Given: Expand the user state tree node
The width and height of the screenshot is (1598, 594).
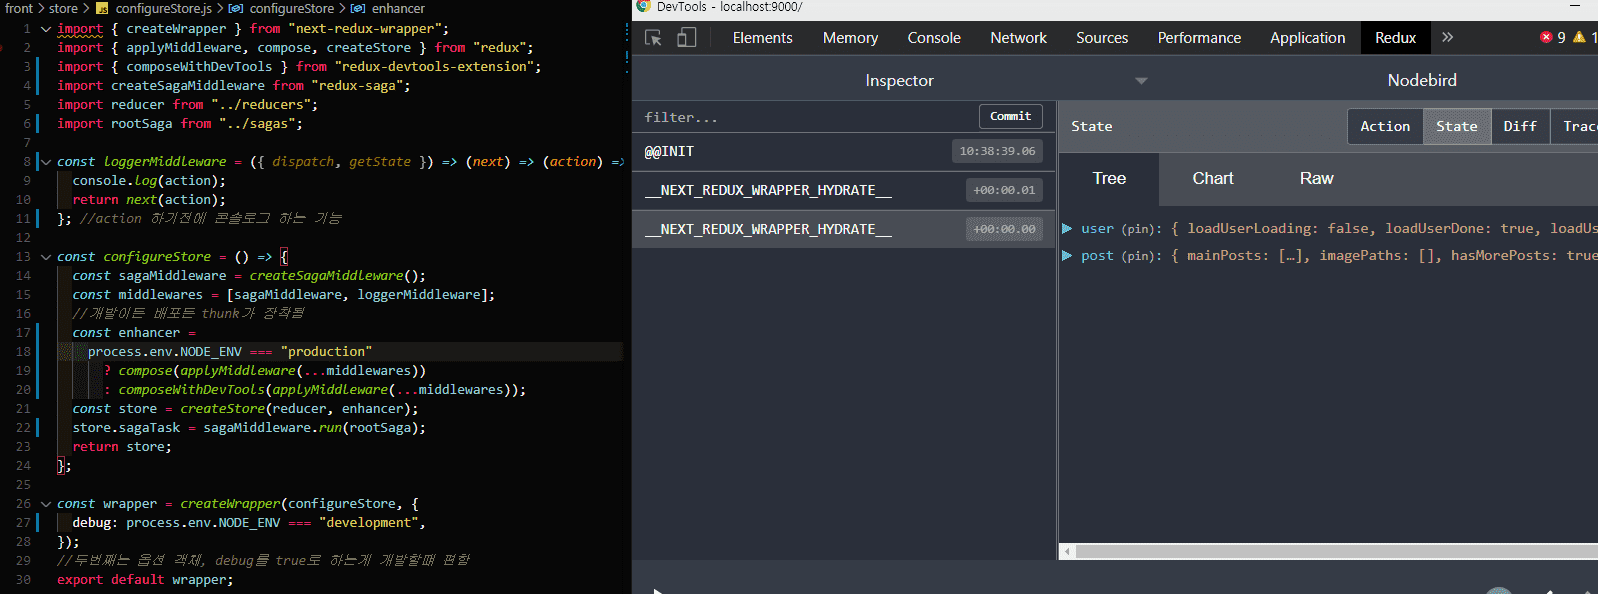Looking at the screenshot, I should pyautogui.click(x=1067, y=229).
